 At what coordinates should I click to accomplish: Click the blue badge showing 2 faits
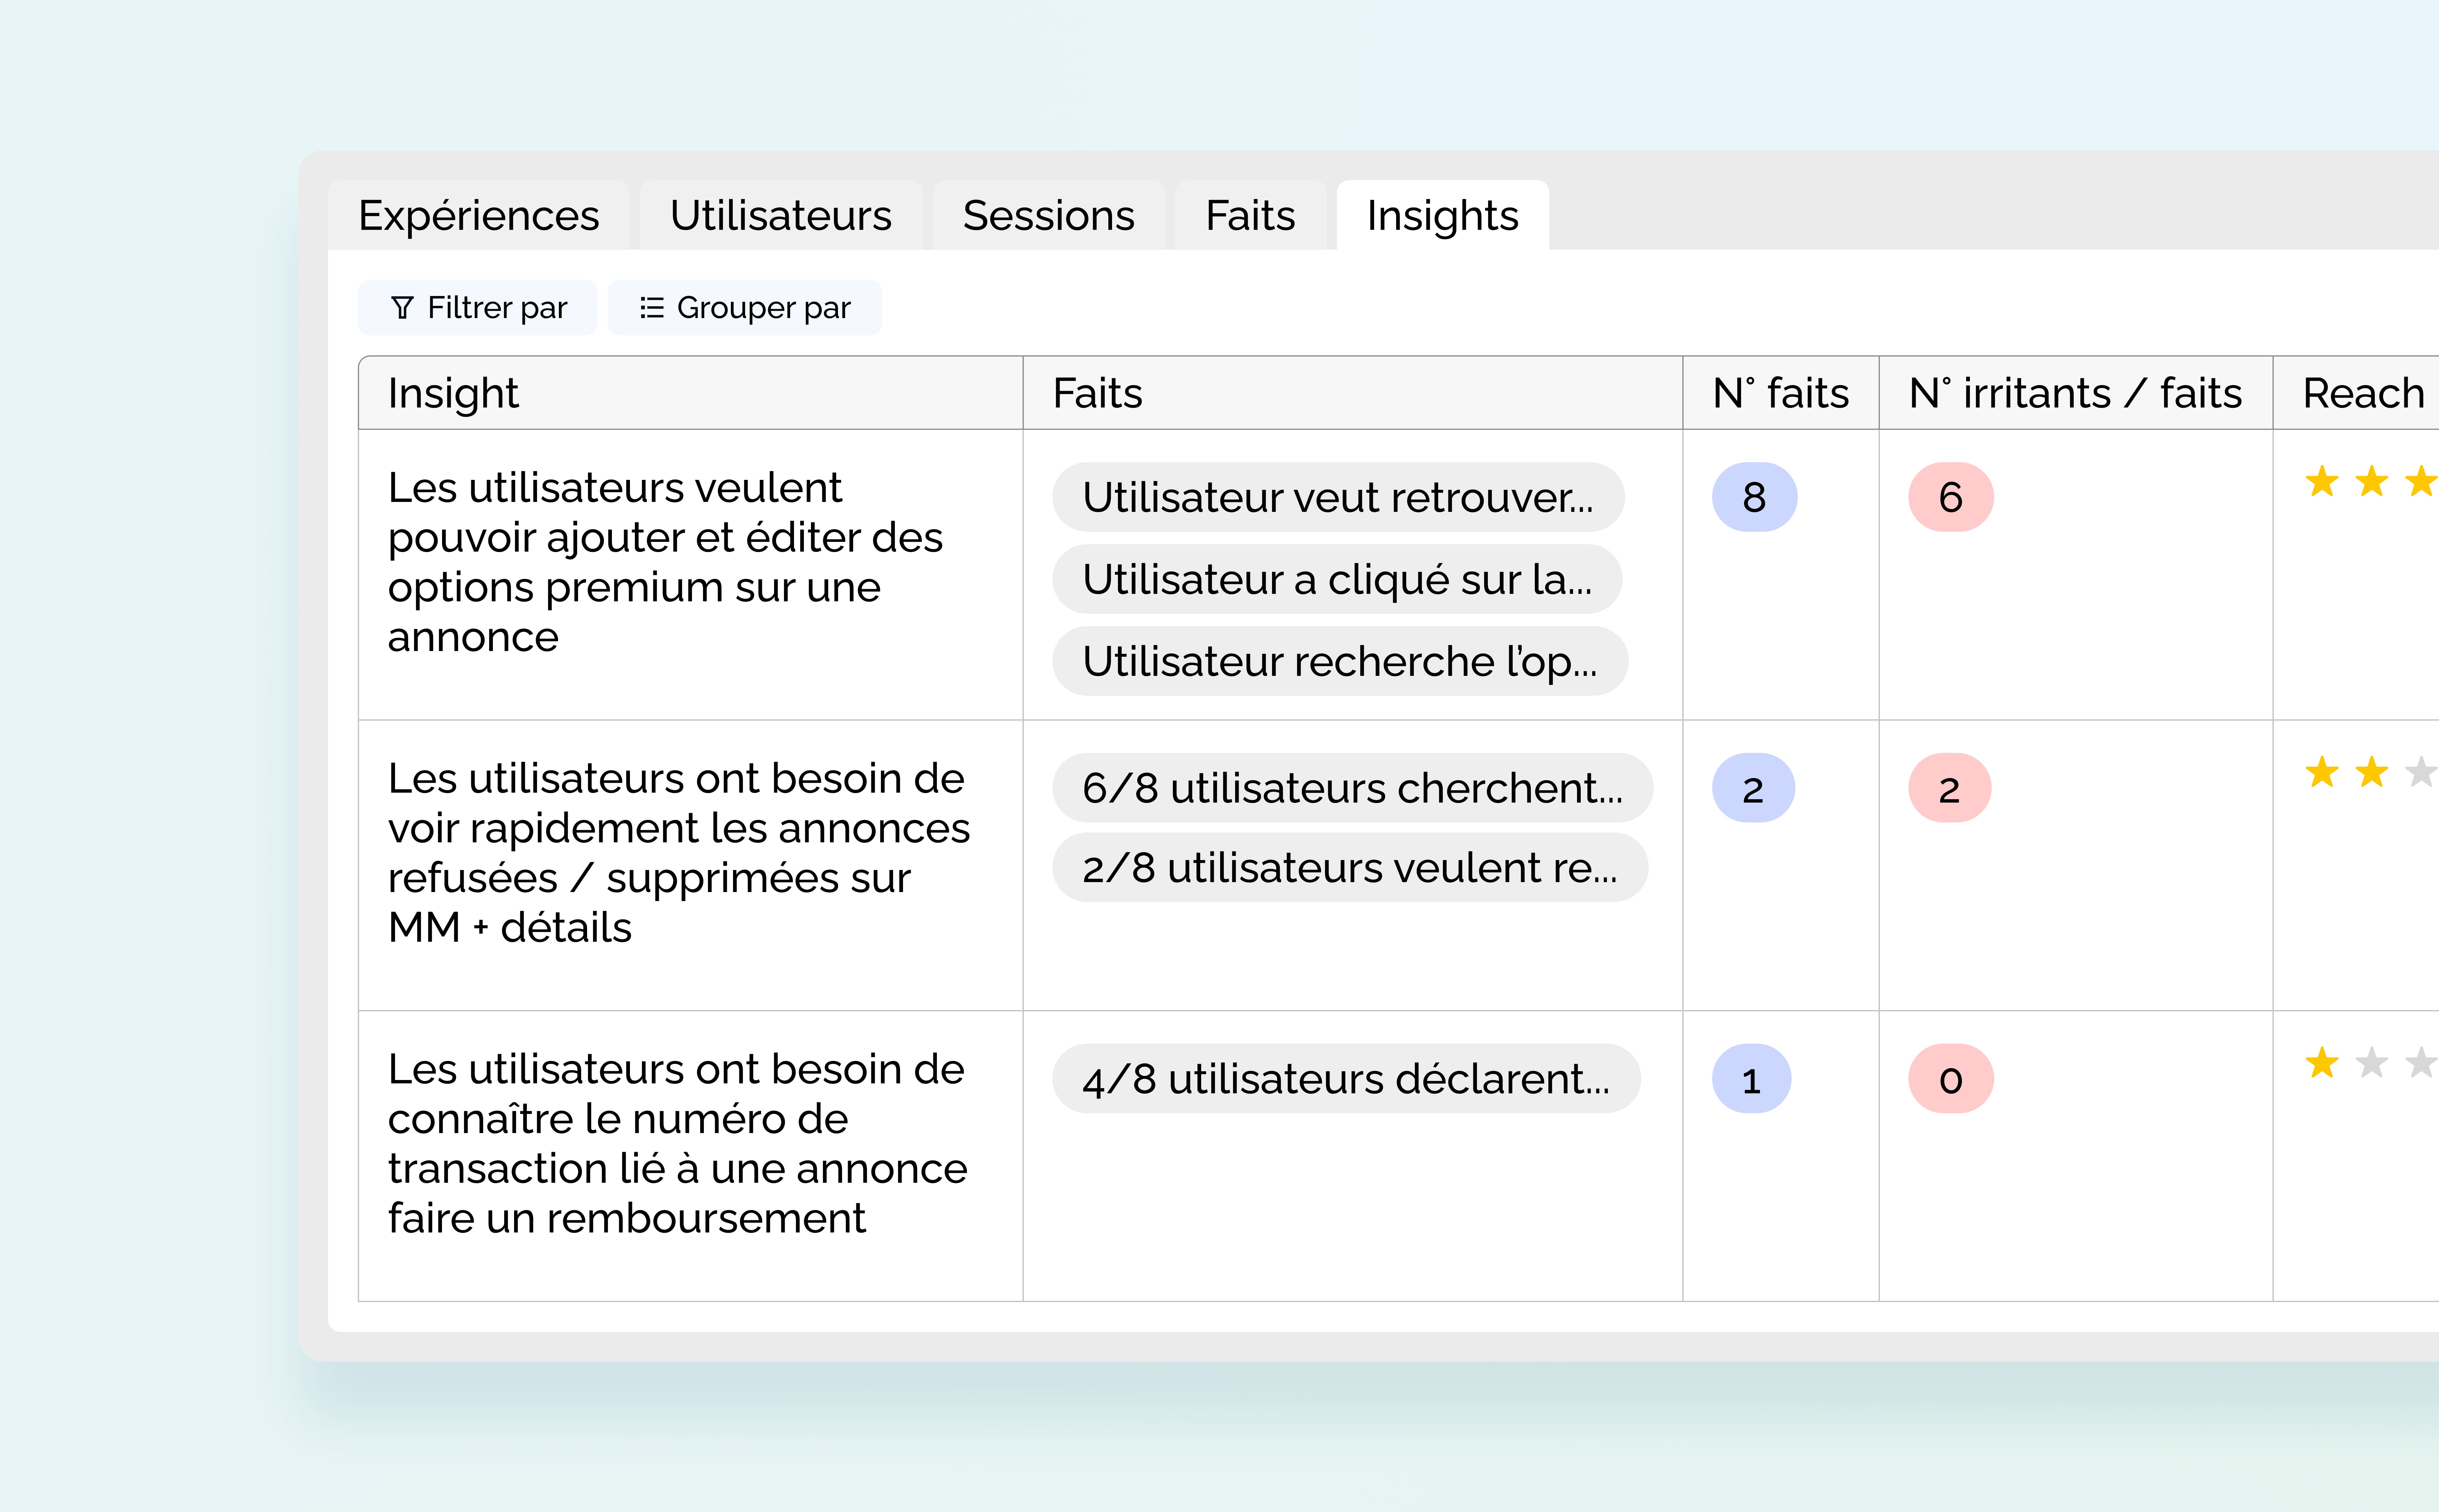(1753, 788)
